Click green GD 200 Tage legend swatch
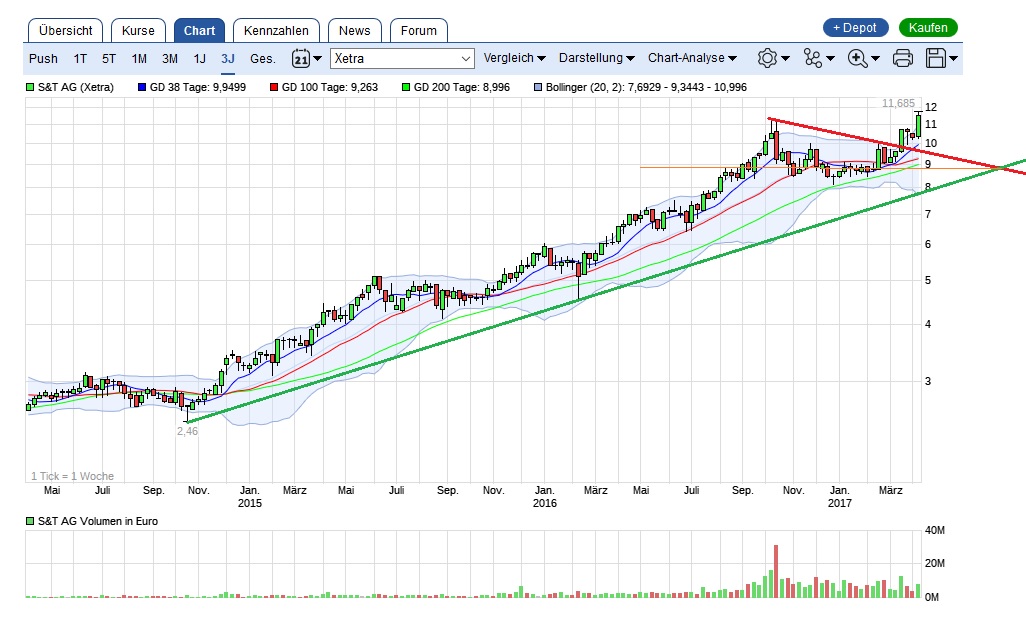The height and width of the screenshot is (630, 1026). 406,87
